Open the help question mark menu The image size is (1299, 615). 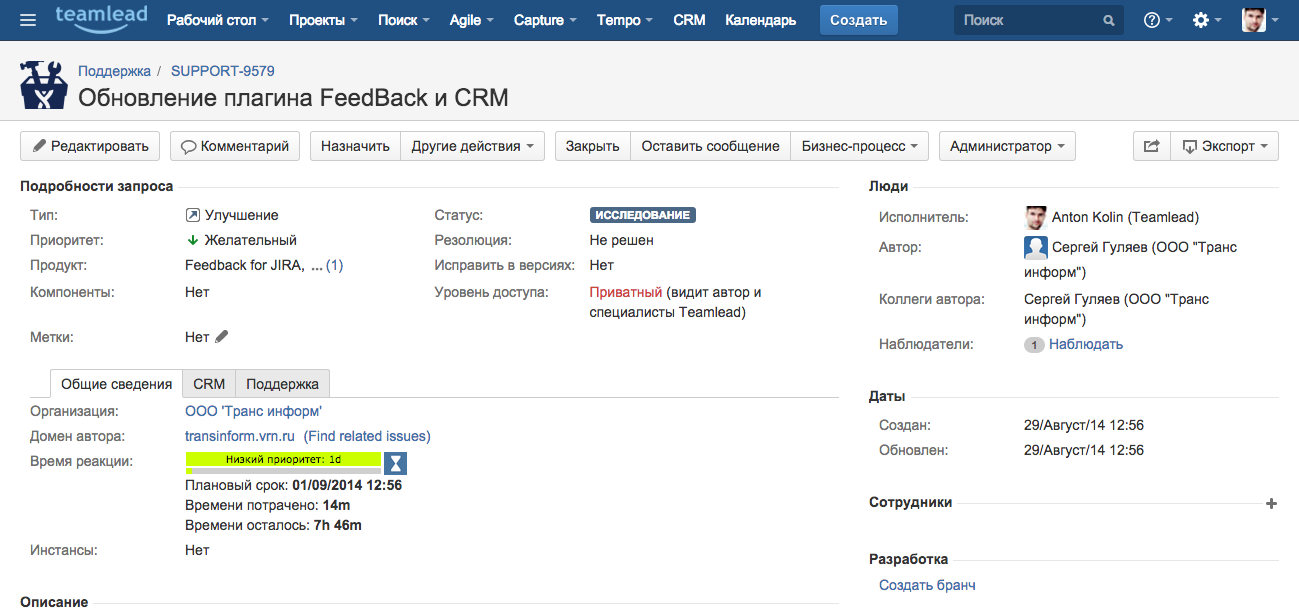pyautogui.click(x=1157, y=20)
